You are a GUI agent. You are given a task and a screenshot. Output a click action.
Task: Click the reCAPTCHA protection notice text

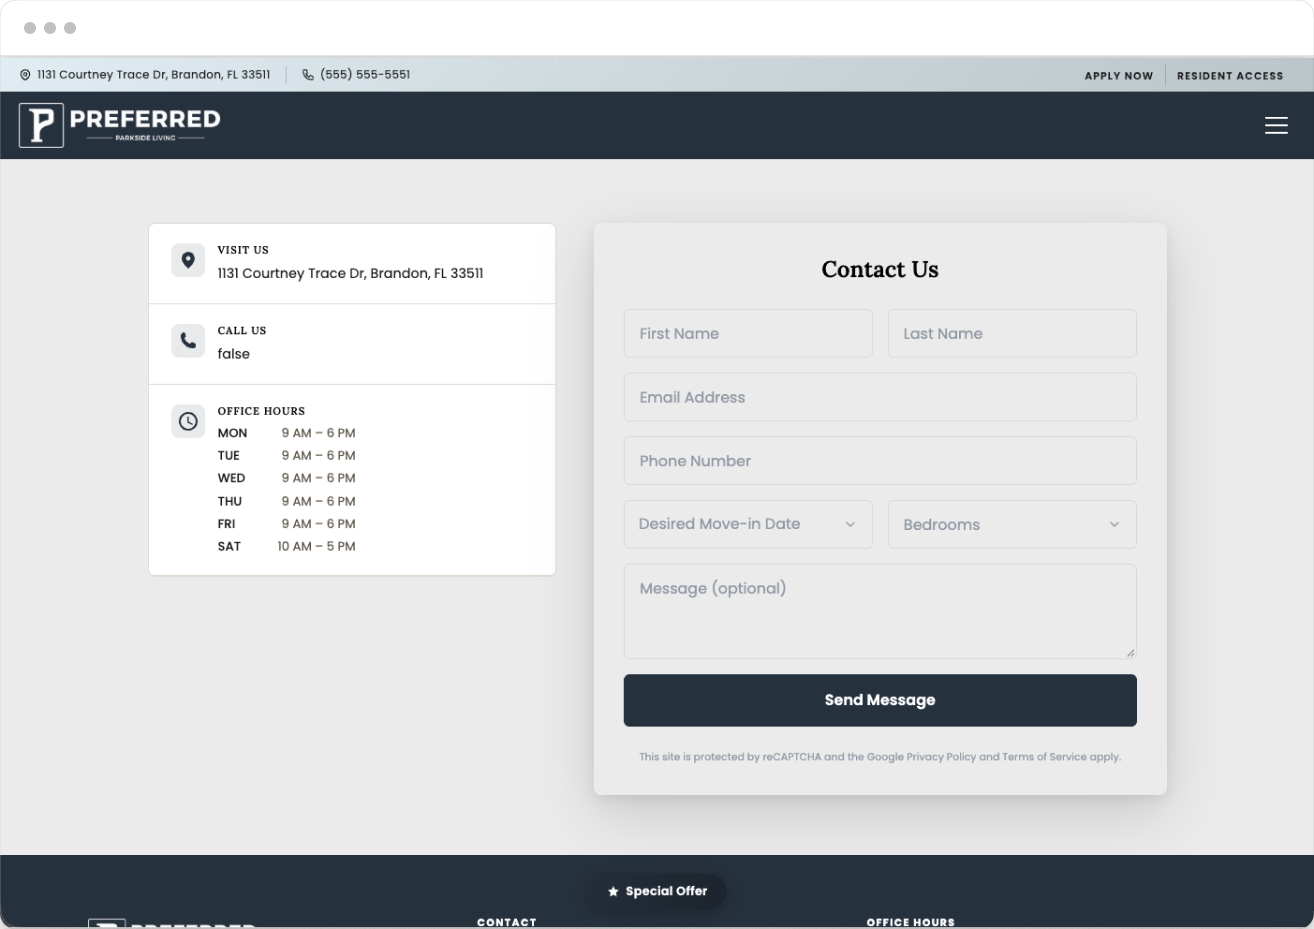pos(880,757)
